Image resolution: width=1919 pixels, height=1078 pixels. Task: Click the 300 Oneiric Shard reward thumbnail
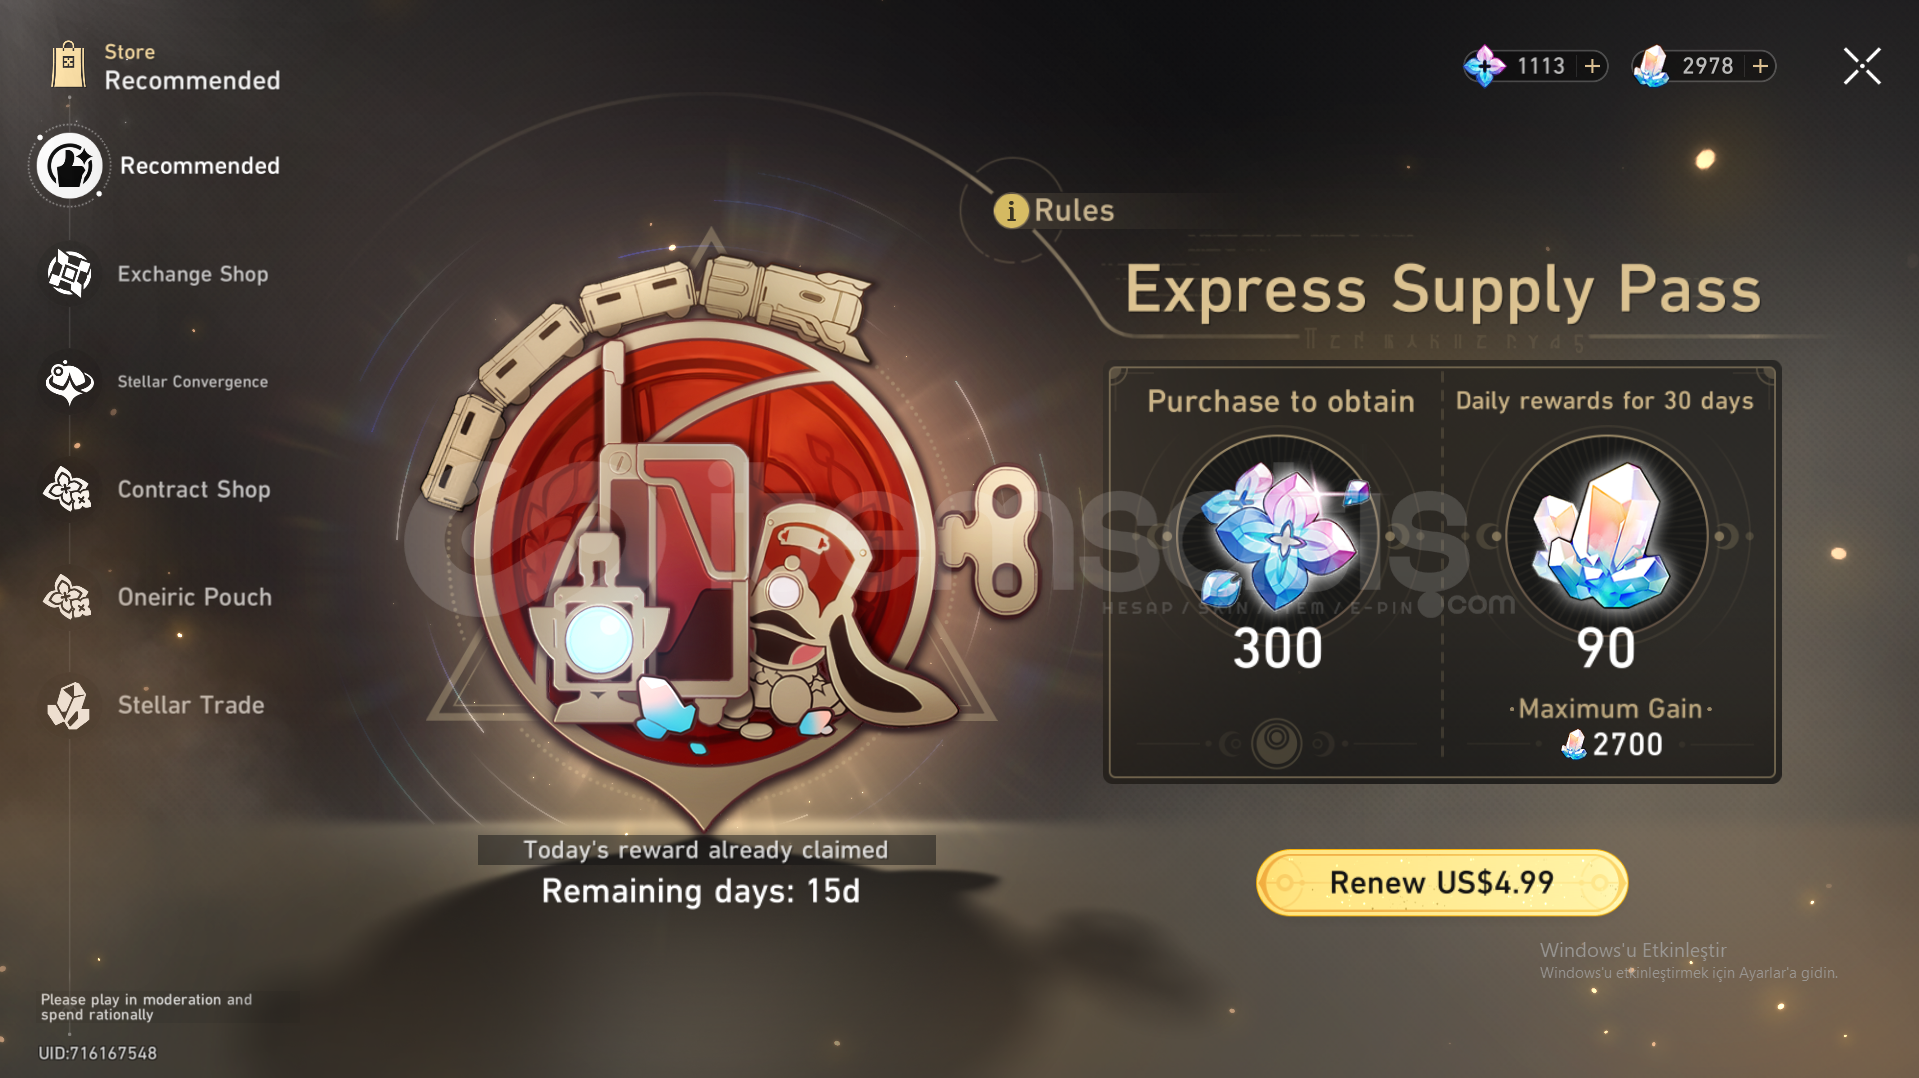[x=1279, y=537]
